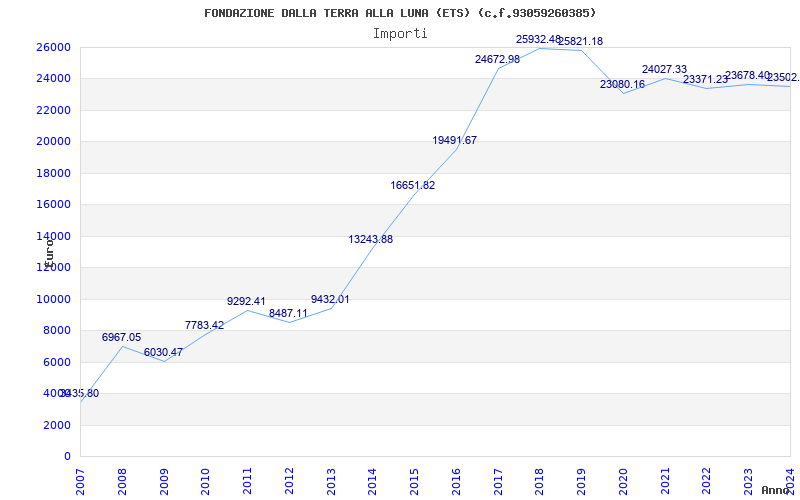This screenshot has width=800, height=500.
Task: Click the y-axis value 6000
Action: 56,362
